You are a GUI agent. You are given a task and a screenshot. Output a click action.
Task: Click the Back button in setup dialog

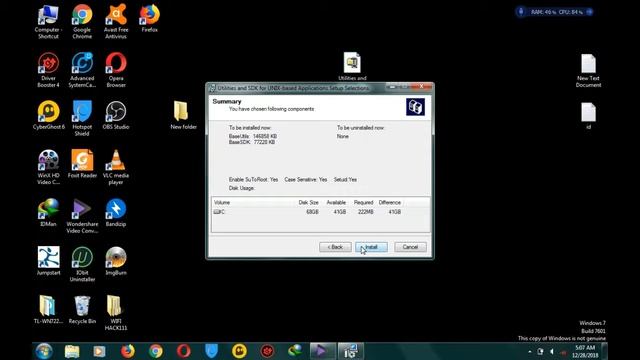tap(335, 247)
